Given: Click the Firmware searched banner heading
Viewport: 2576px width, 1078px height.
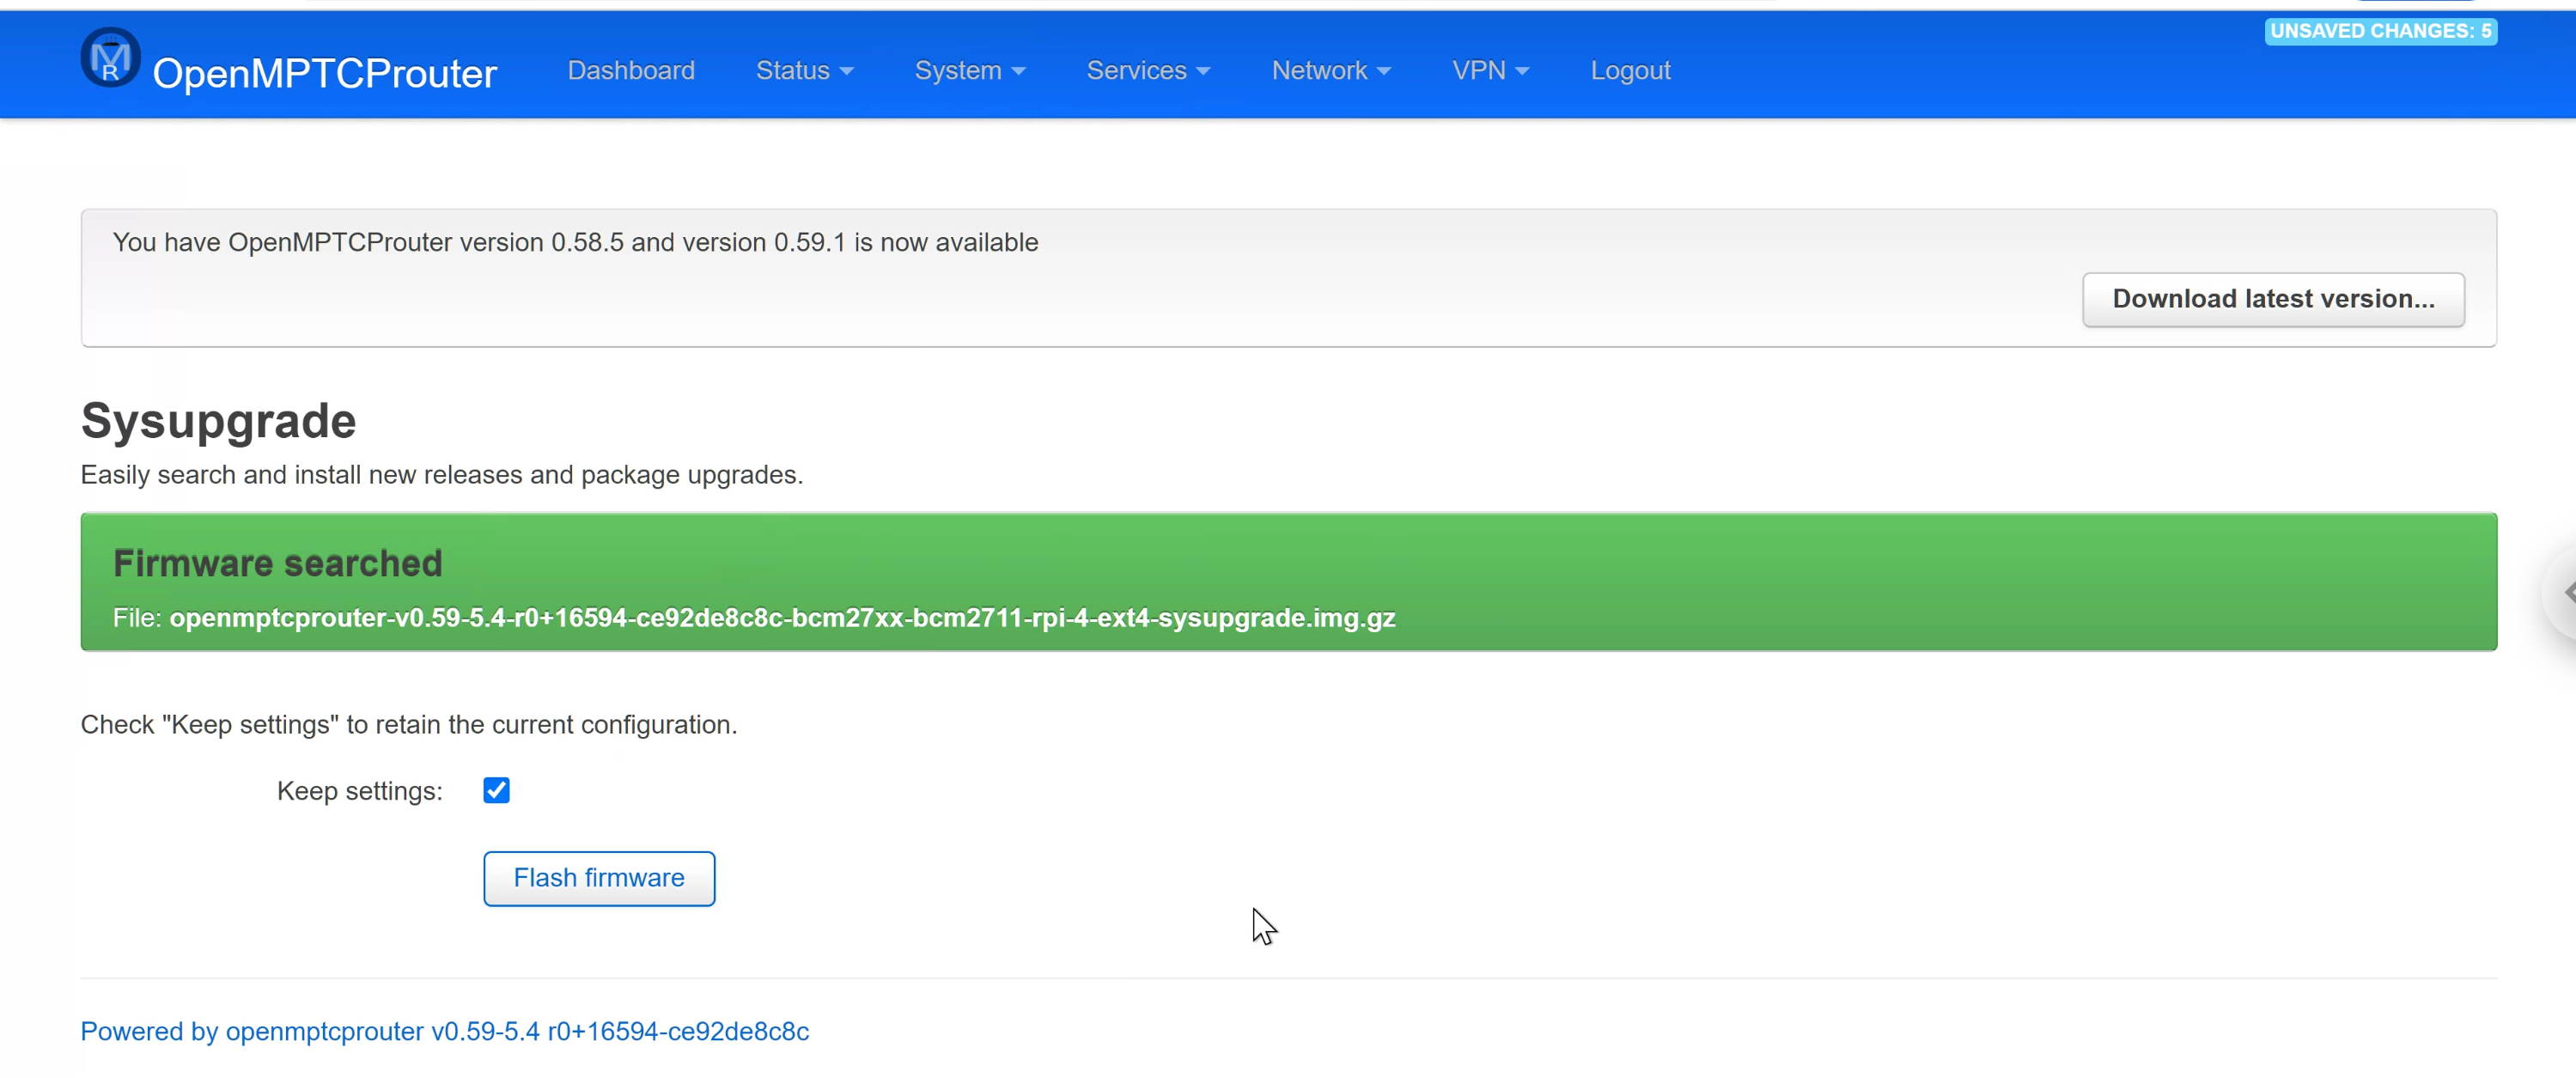Looking at the screenshot, I should click(x=277, y=563).
